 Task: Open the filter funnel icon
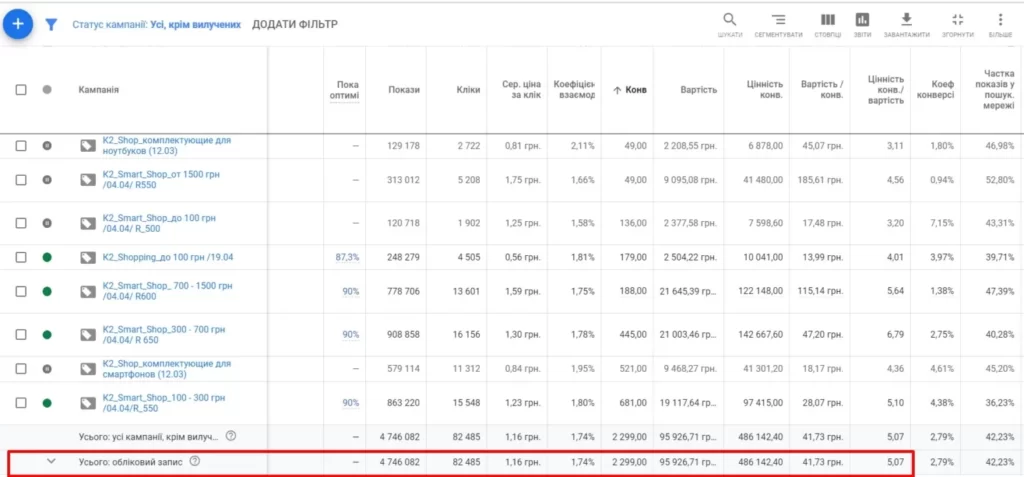[x=51, y=25]
